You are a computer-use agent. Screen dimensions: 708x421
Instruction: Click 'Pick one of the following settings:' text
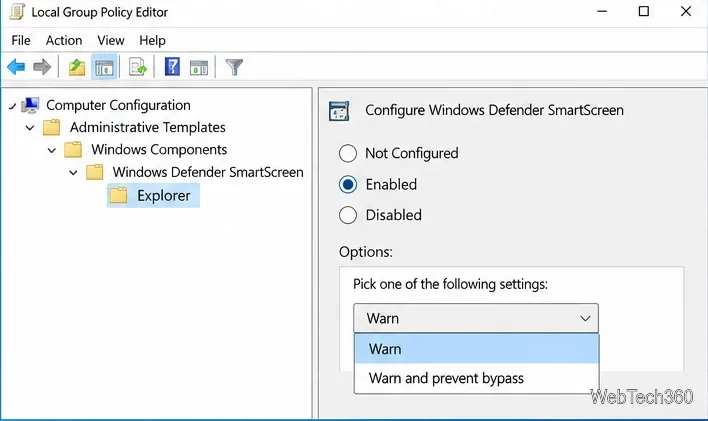(x=450, y=284)
